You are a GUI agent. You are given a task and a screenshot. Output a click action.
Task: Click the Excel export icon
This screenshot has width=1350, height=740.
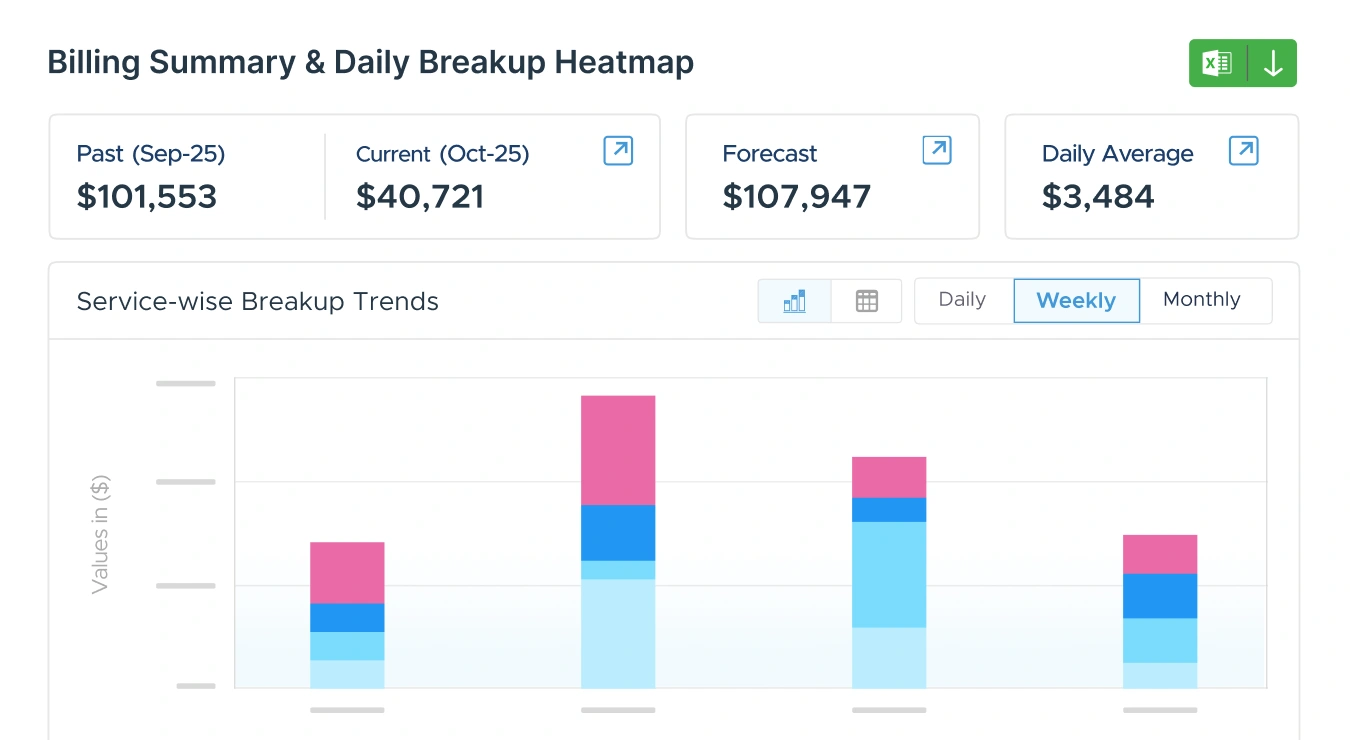click(x=1217, y=63)
